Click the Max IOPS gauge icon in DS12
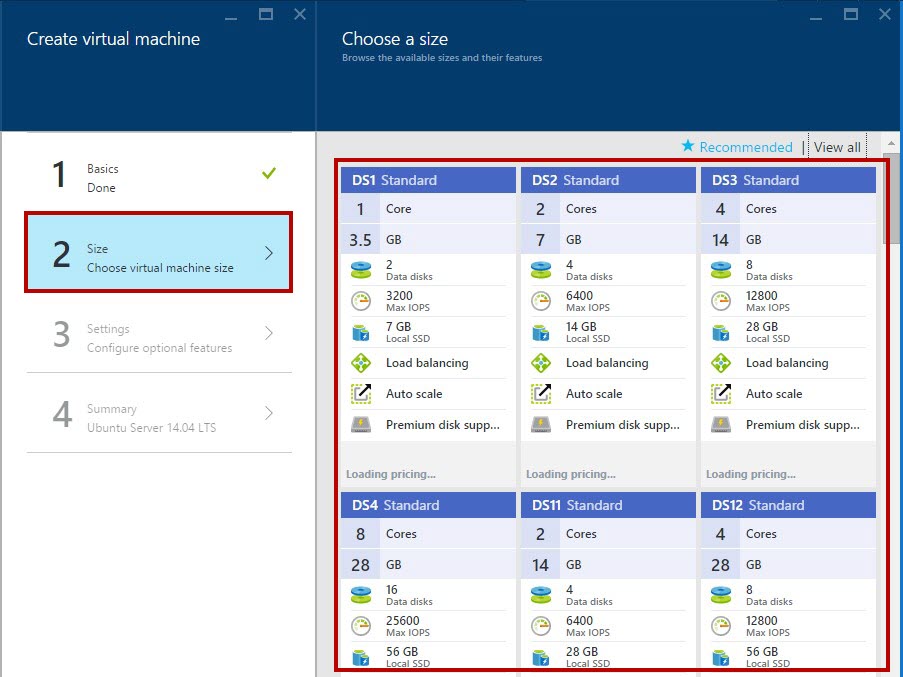The height and width of the screenshot is (677, 903). point(721,626)
